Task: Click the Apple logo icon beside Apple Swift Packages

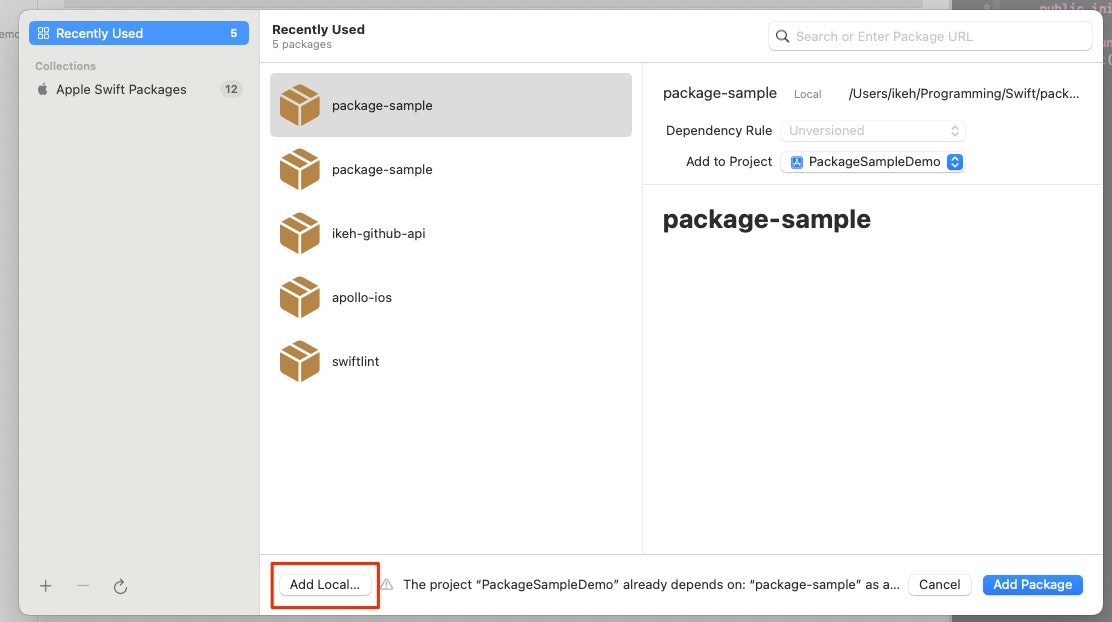Action: [x=43, y=89]
